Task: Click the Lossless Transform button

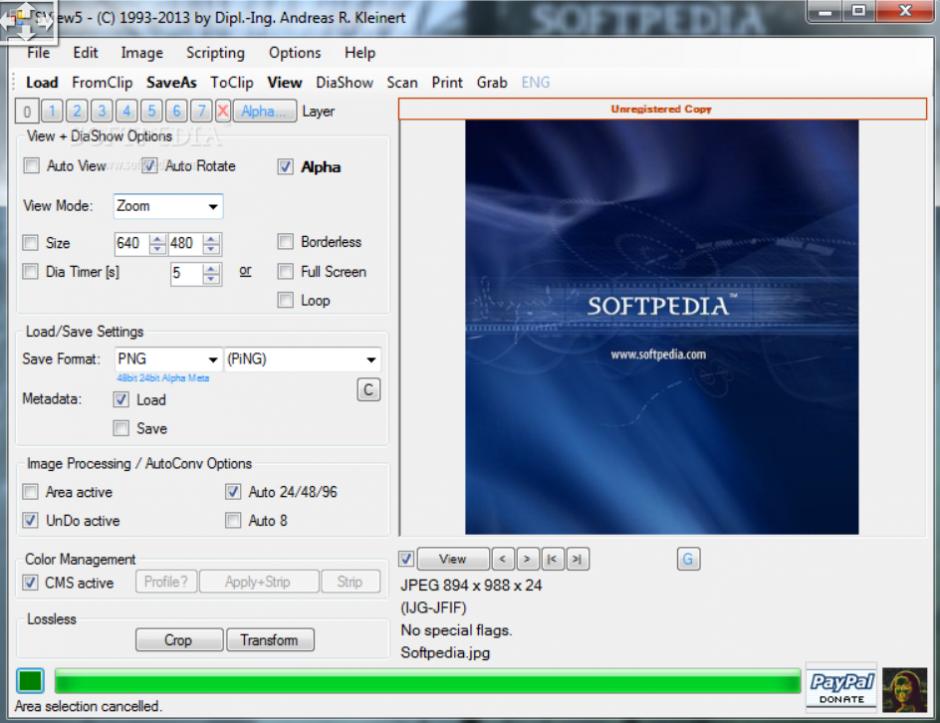Action: click(x=270, y=640)
